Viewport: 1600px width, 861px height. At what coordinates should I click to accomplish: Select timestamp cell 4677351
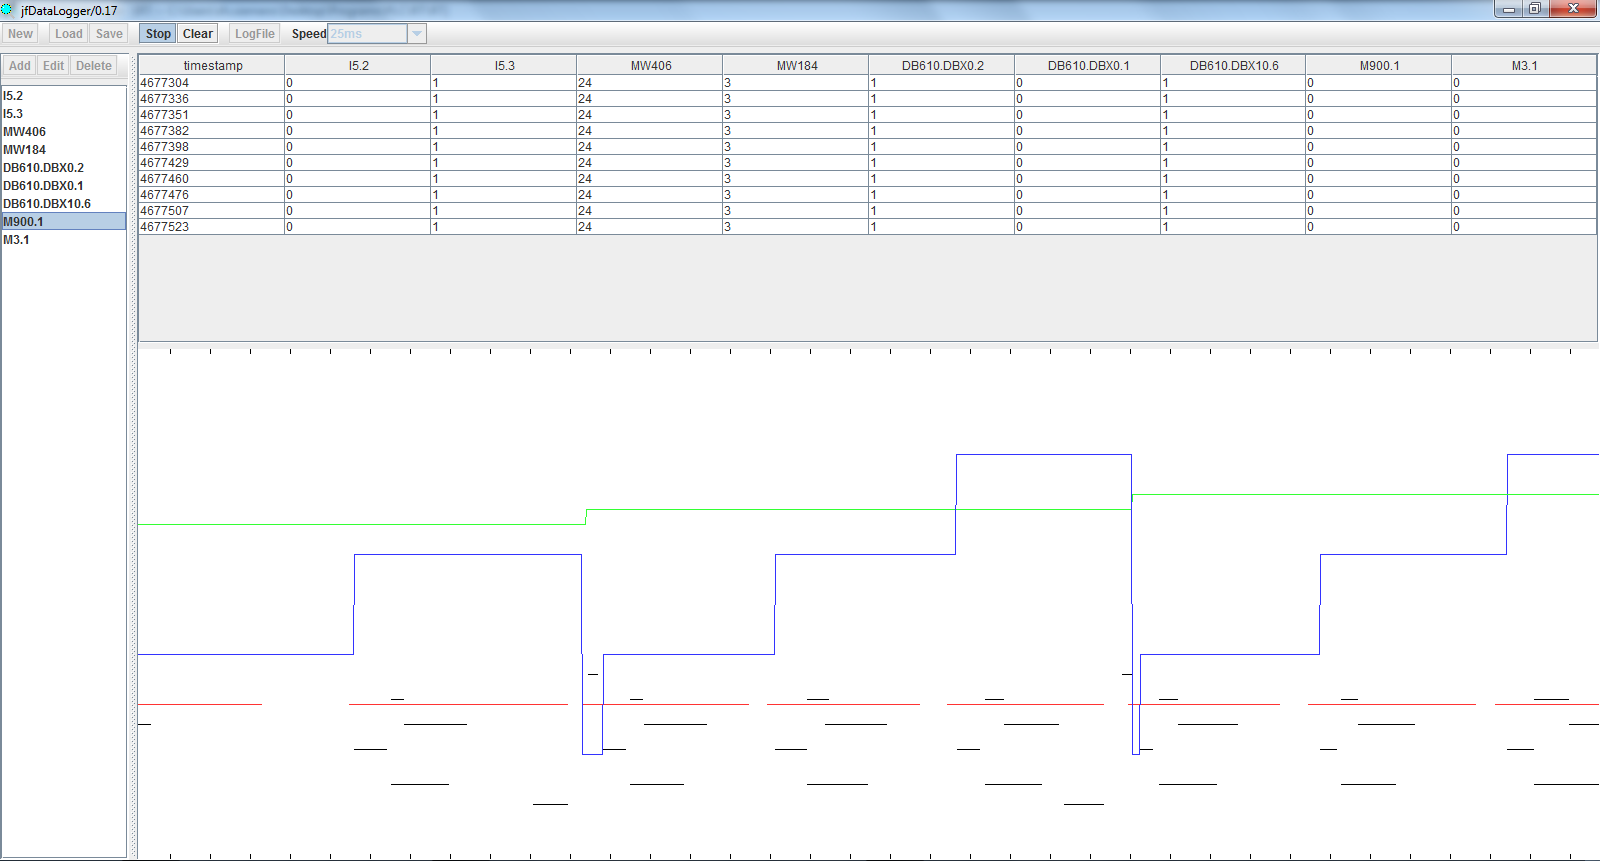[212, 115]
